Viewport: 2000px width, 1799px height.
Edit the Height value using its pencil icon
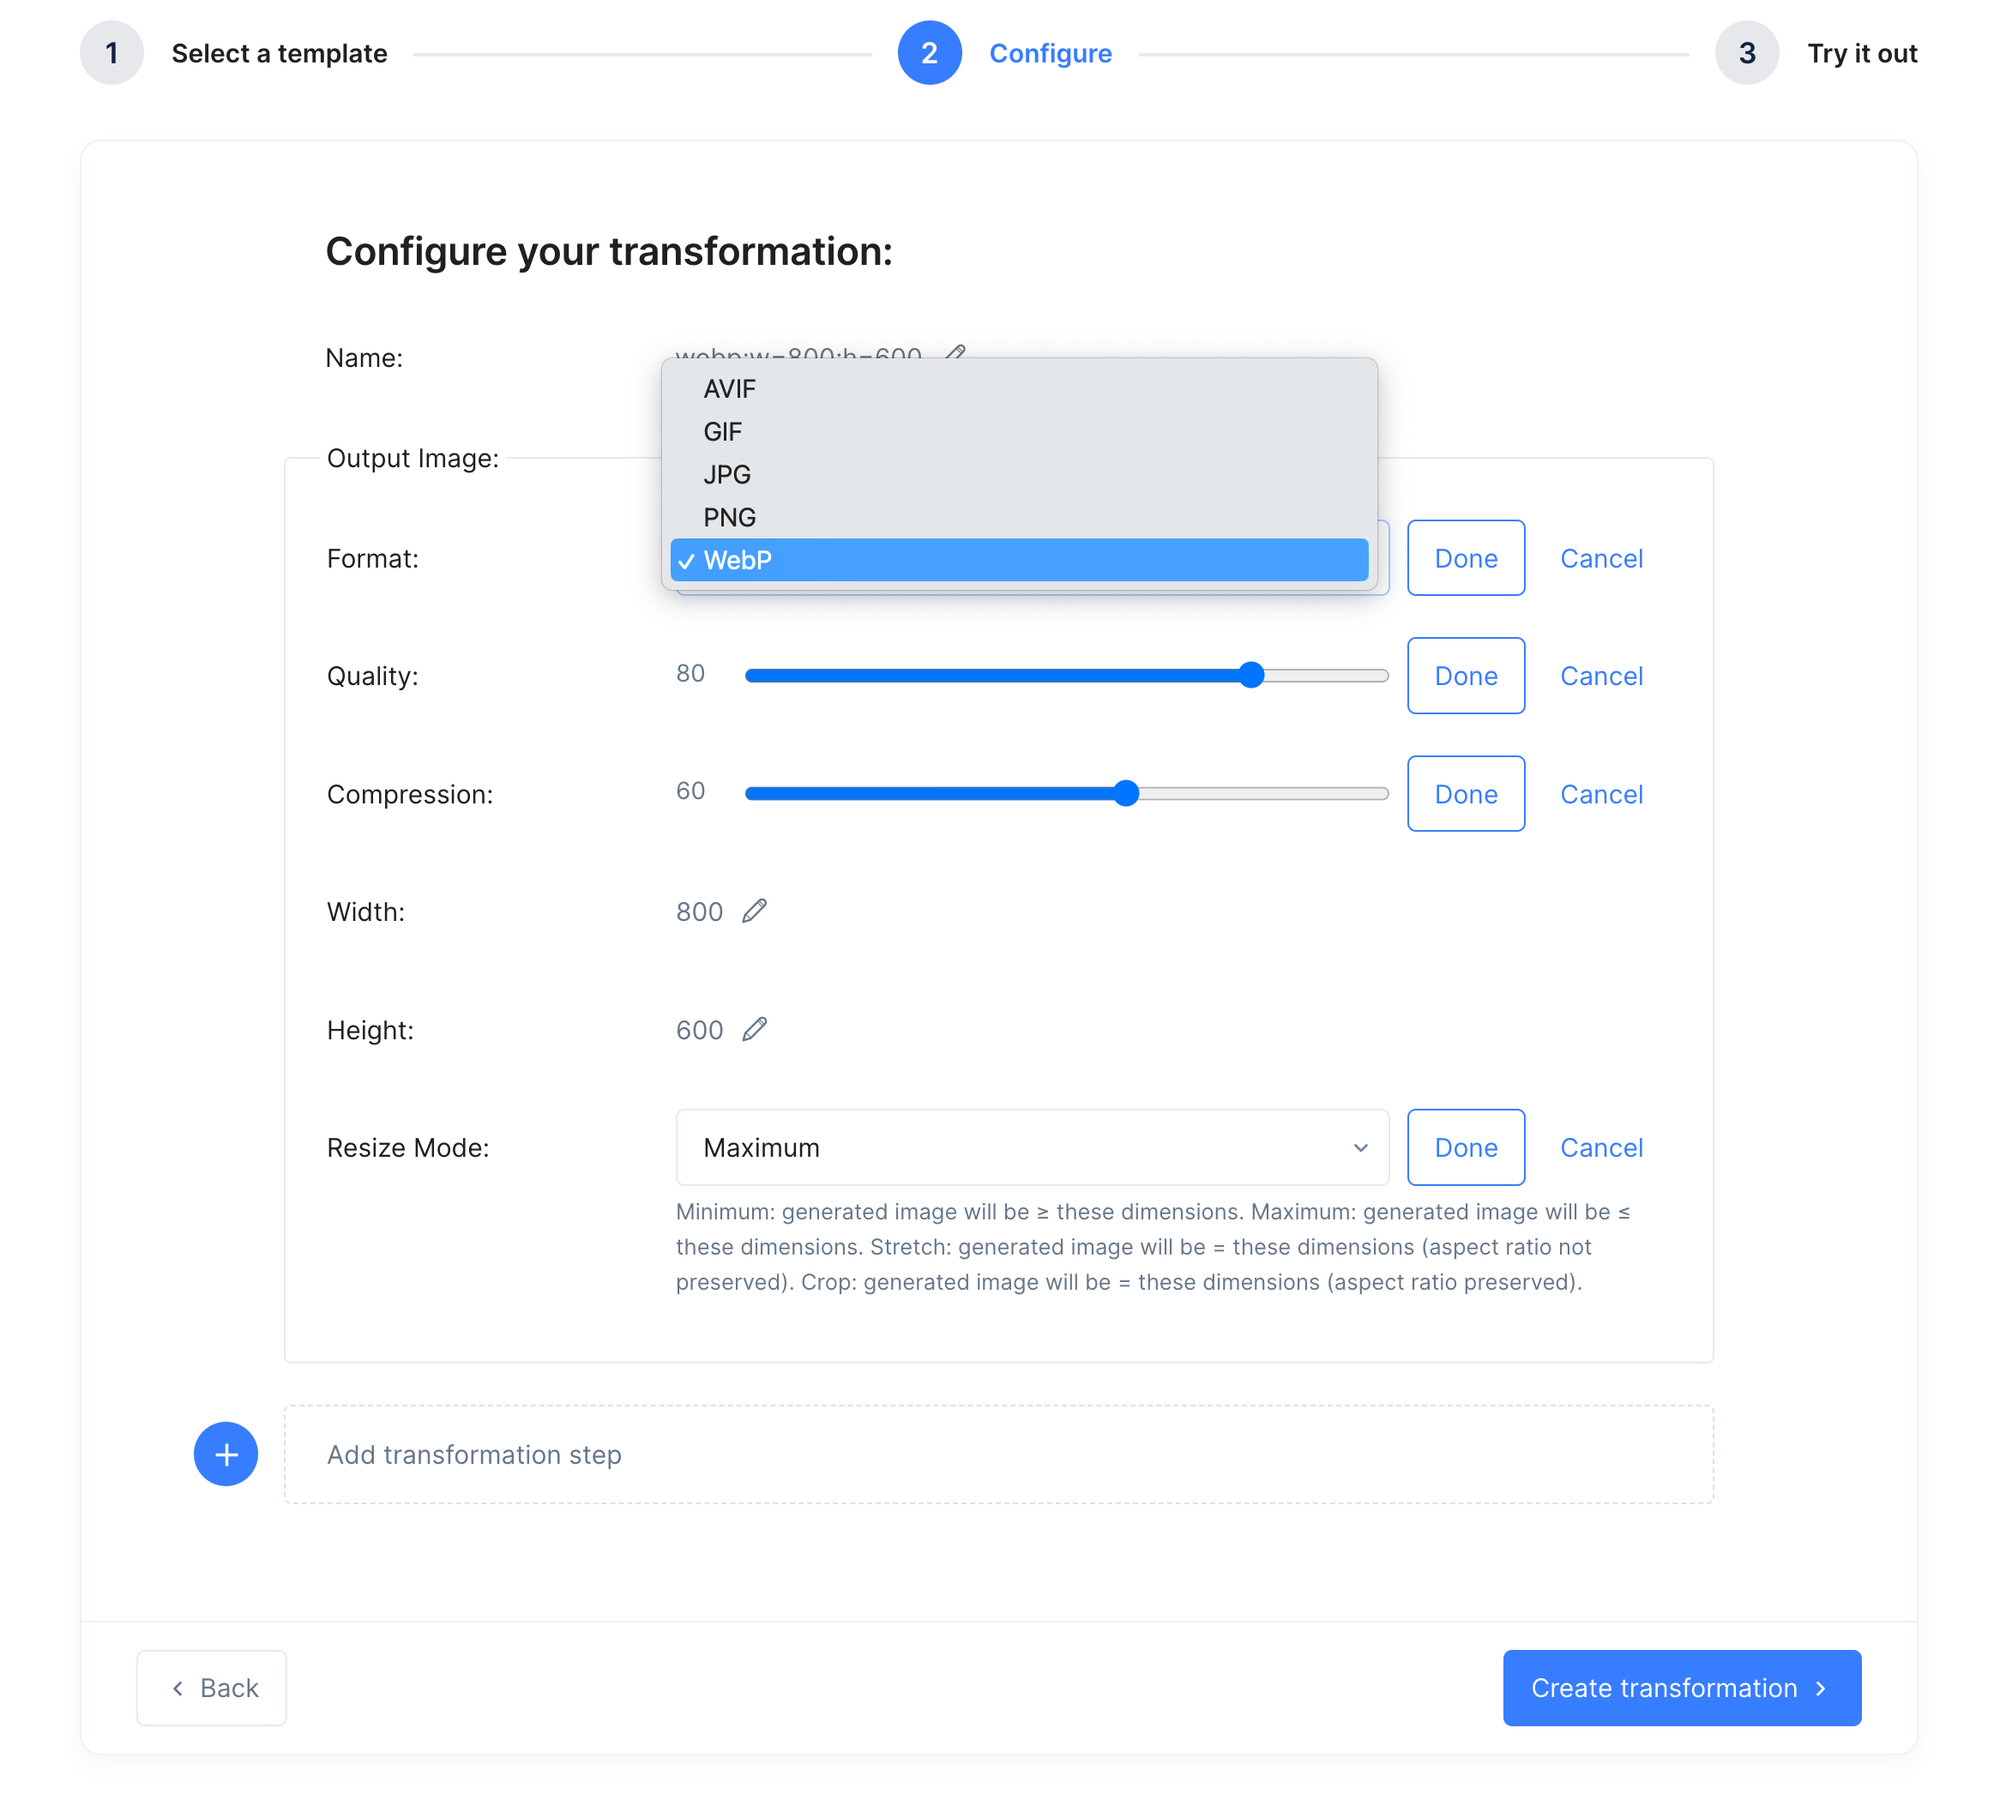[x=756, y=1029]
